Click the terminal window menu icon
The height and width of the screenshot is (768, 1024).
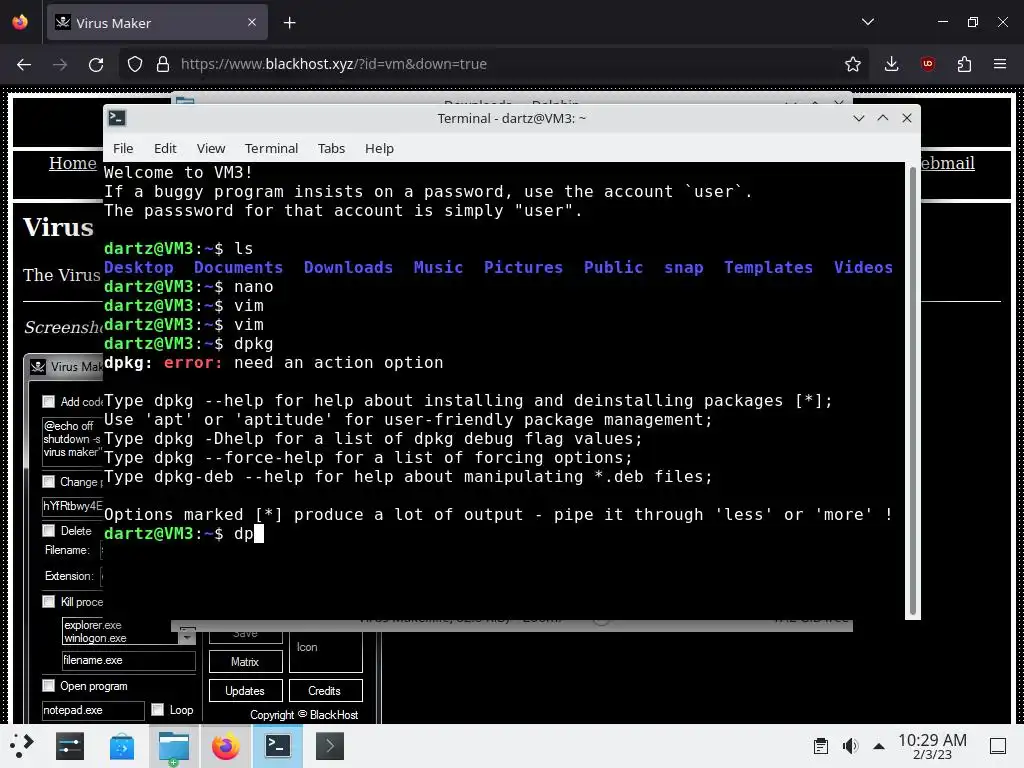(x=117, y=118)
